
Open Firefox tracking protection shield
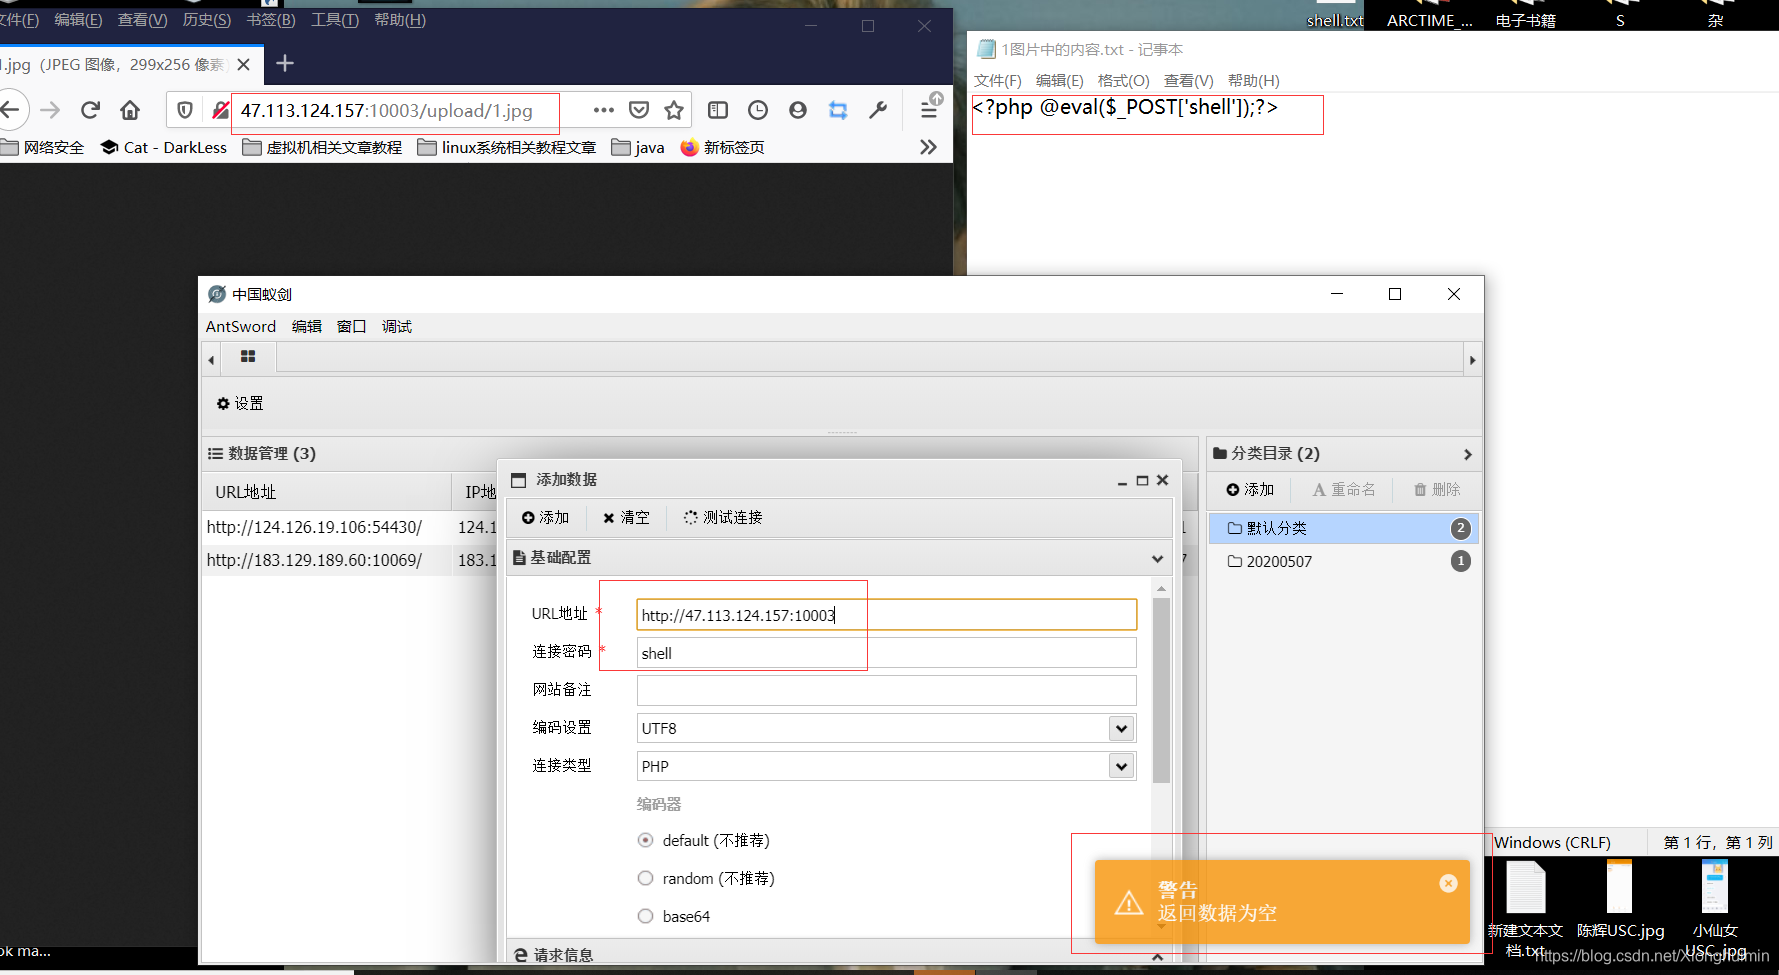coord(185,110)
